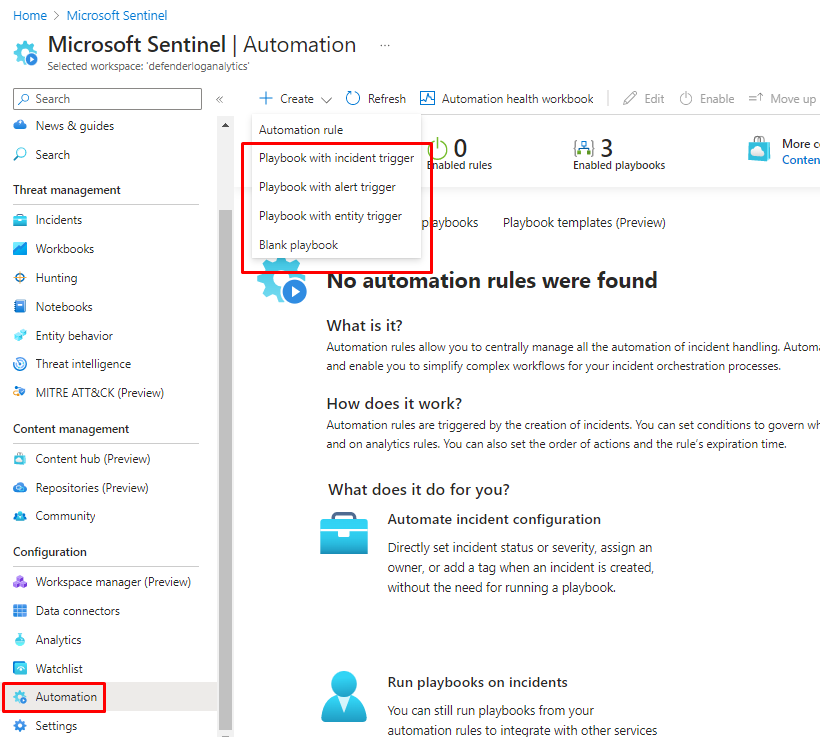Click the Refresh icon in toolbar
This screenshot has width=820, height=737.
tap(353, 99)
